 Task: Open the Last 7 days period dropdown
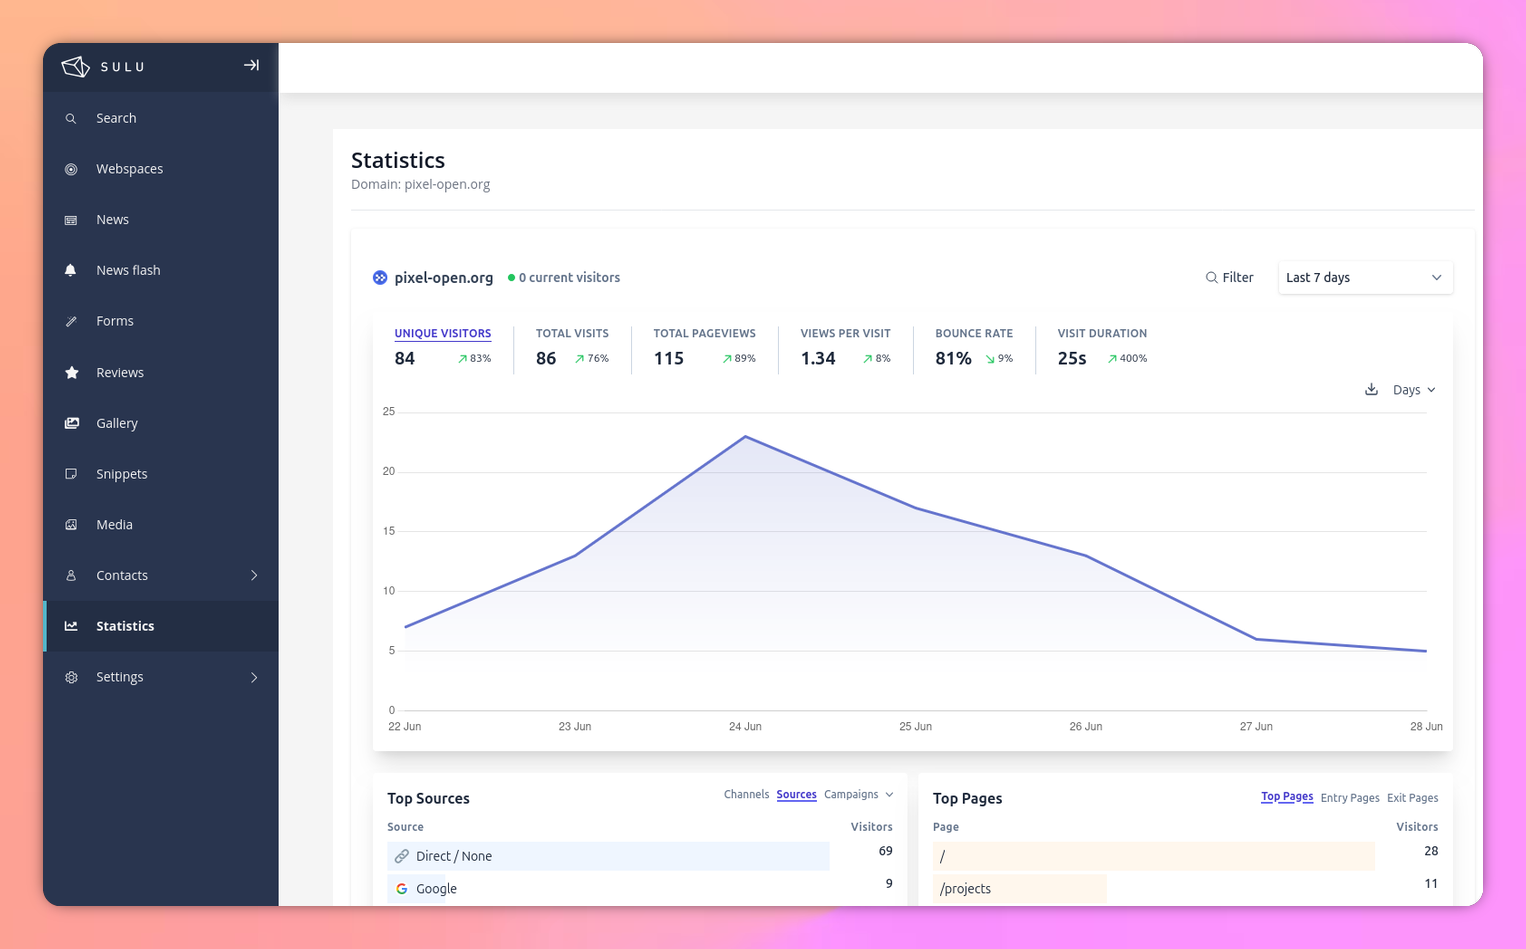1364,278
